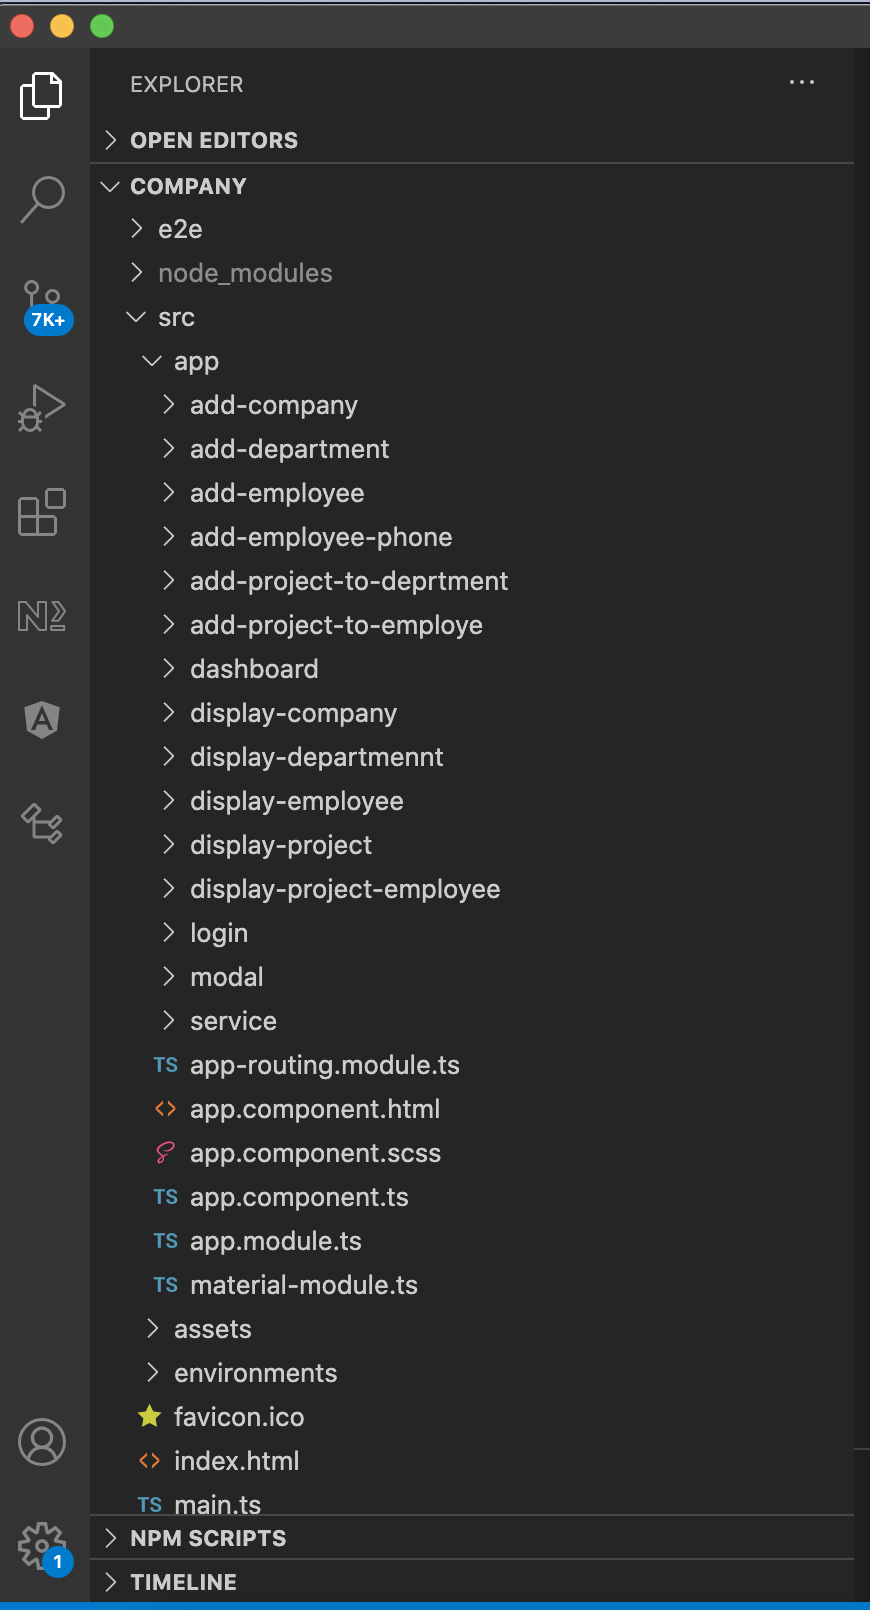Expand the TIMELINE section

pyautogui.click(x=183, y=1582)
